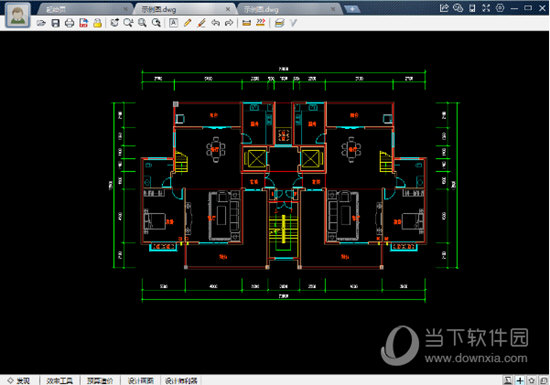Viewport: 550px width, 385px height.
Task: Open the chat bubbles icon
Action: click(458, 8)
